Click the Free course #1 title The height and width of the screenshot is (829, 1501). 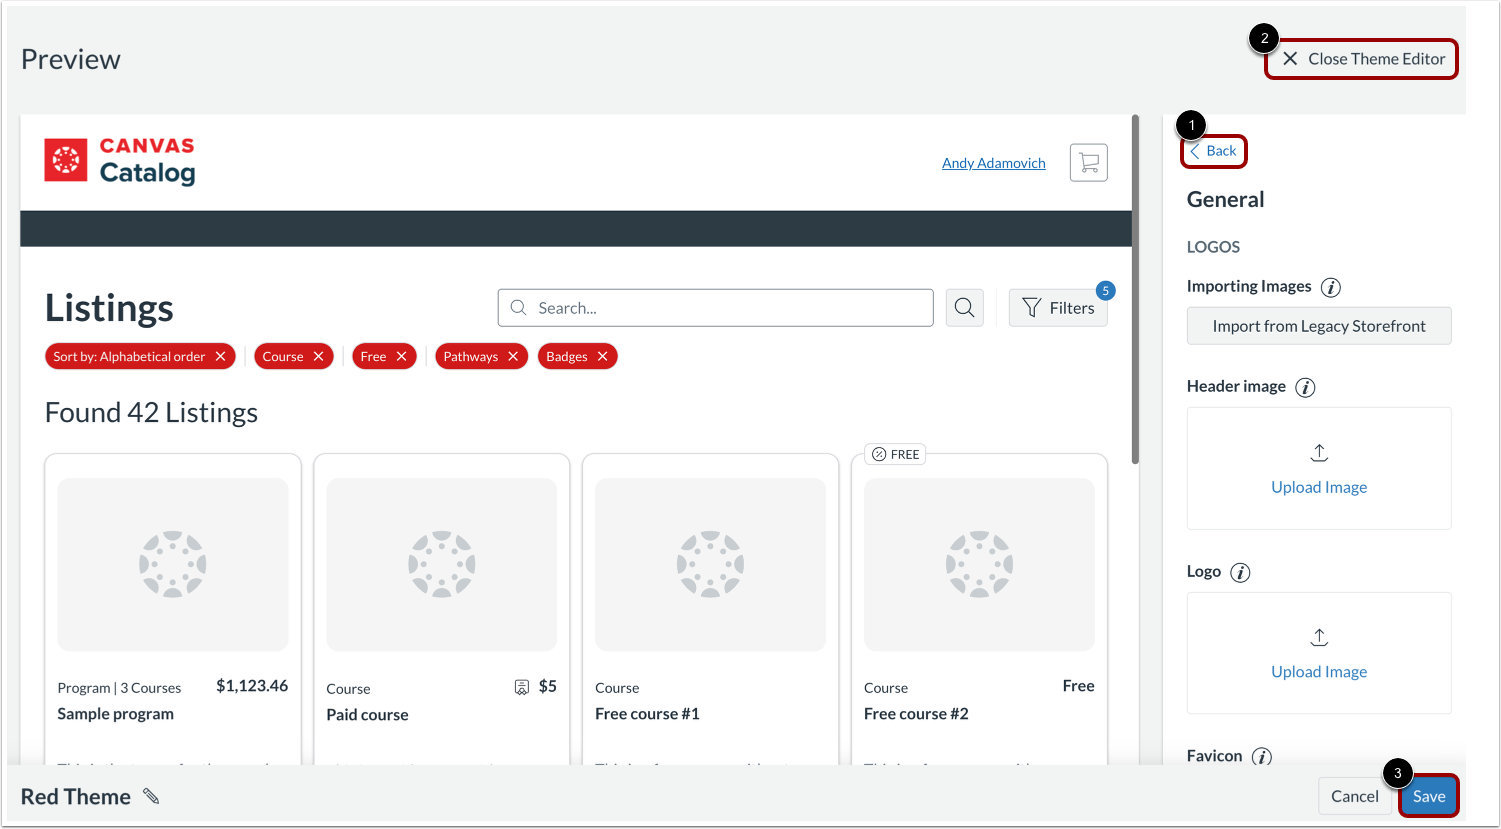pyautogui.click(x=647, y=714)
